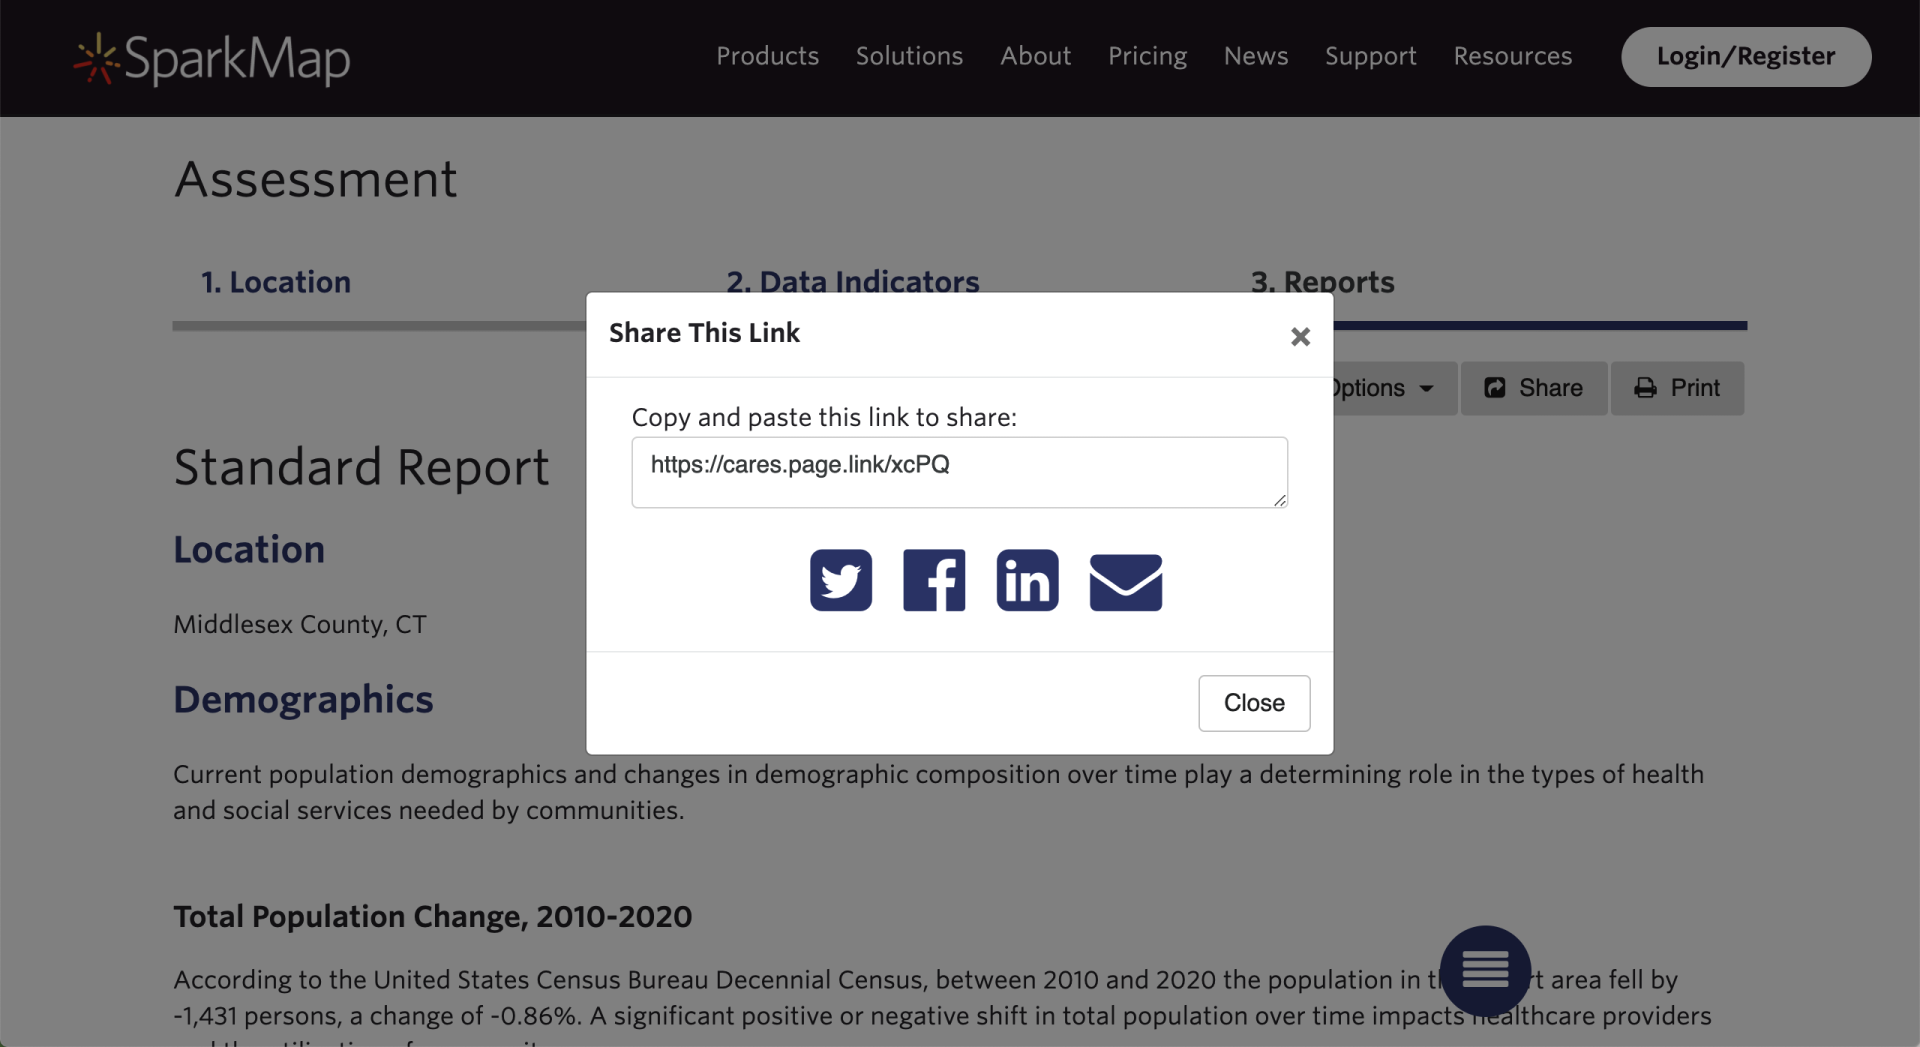The image size is (1920, 1047).
Task: Share link via email envelope icon
Action: 1125,582
